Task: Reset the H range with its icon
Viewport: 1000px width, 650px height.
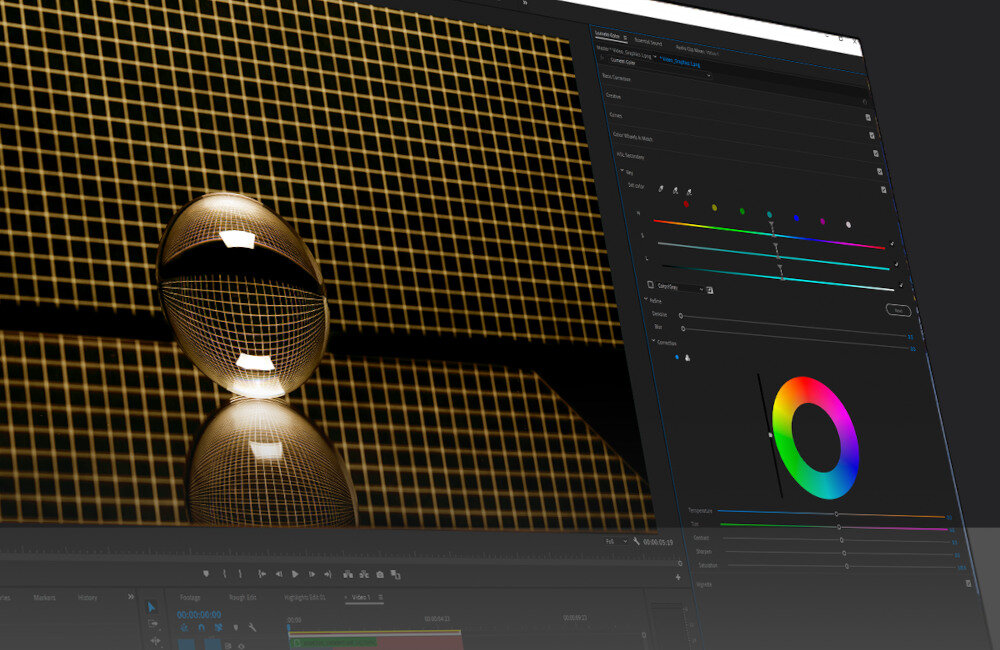Action: [x=892, y=244]
